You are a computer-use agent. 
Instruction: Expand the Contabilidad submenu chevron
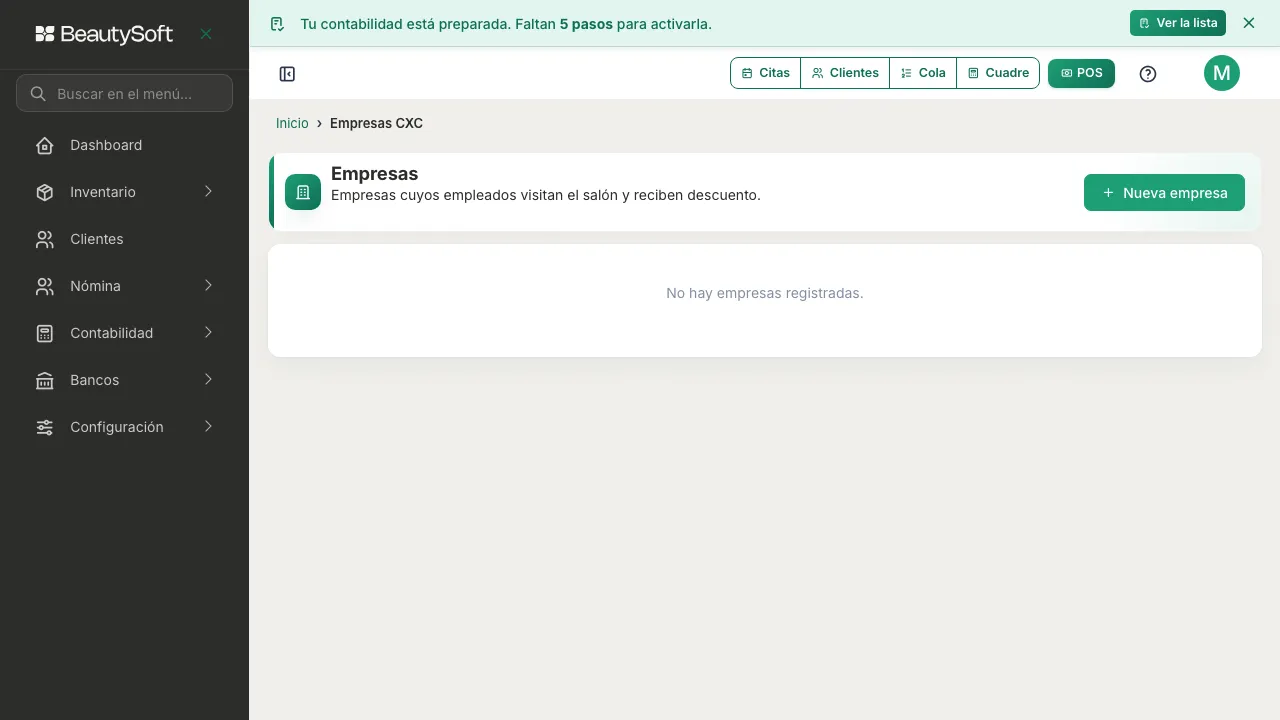point(208,332)
